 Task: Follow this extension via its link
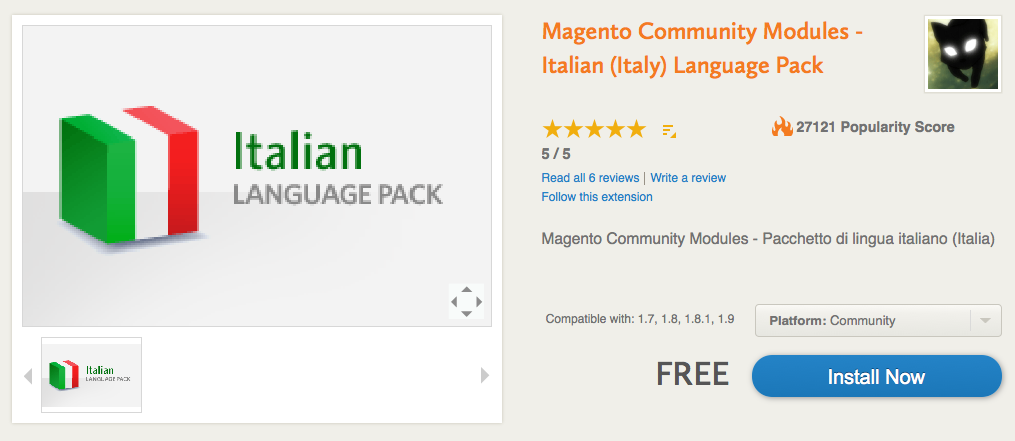(x=597, y=197)
